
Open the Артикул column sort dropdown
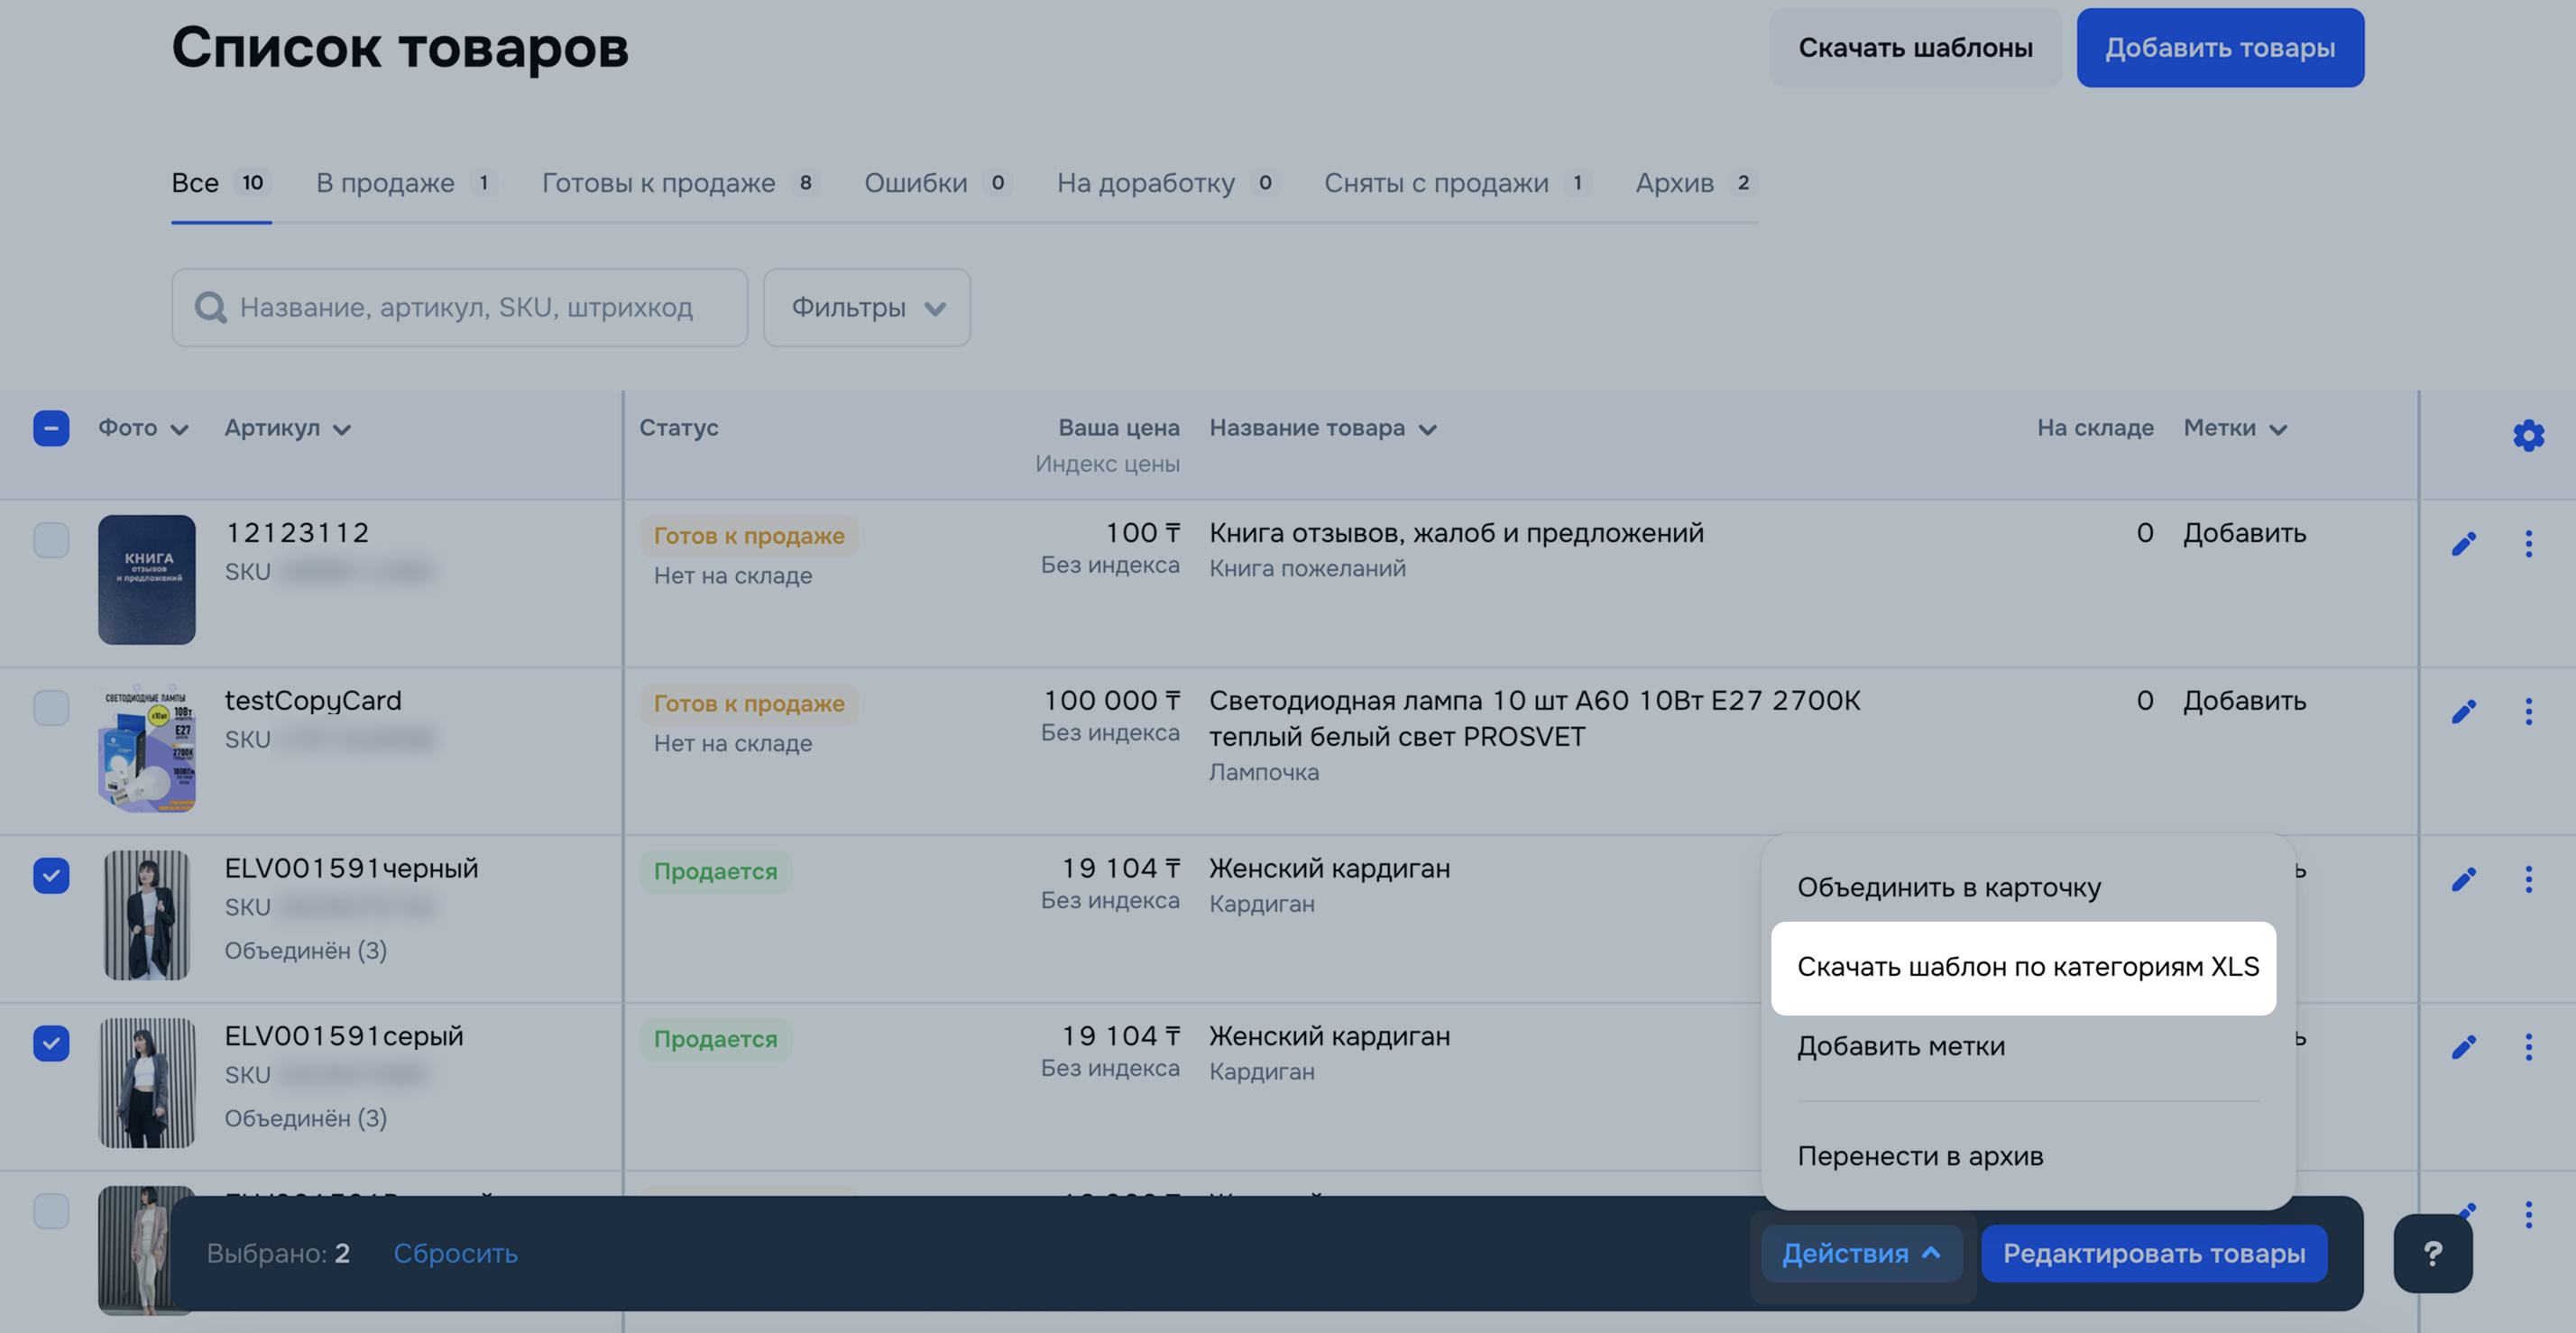[x=287, y=429]
